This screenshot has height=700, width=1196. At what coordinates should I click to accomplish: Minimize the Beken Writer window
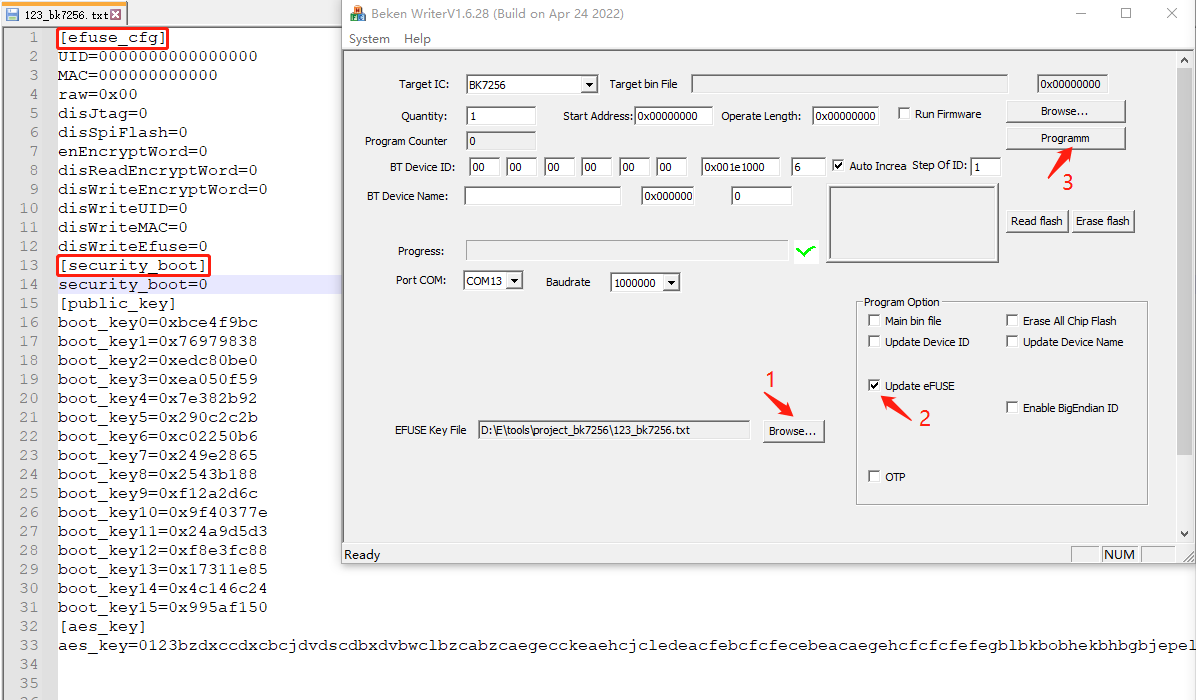[1080, 14]
